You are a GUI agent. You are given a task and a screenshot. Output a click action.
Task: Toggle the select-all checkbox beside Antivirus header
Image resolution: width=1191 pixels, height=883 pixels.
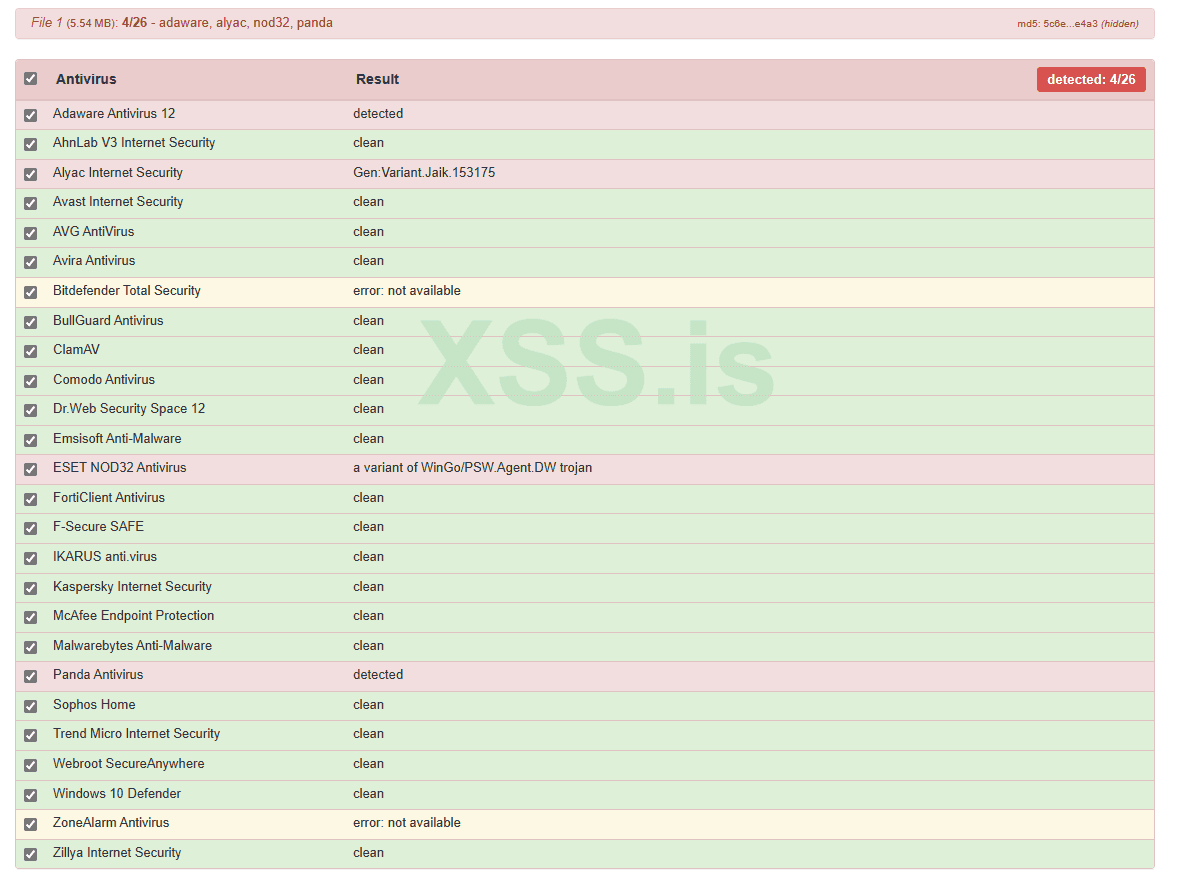30,79
